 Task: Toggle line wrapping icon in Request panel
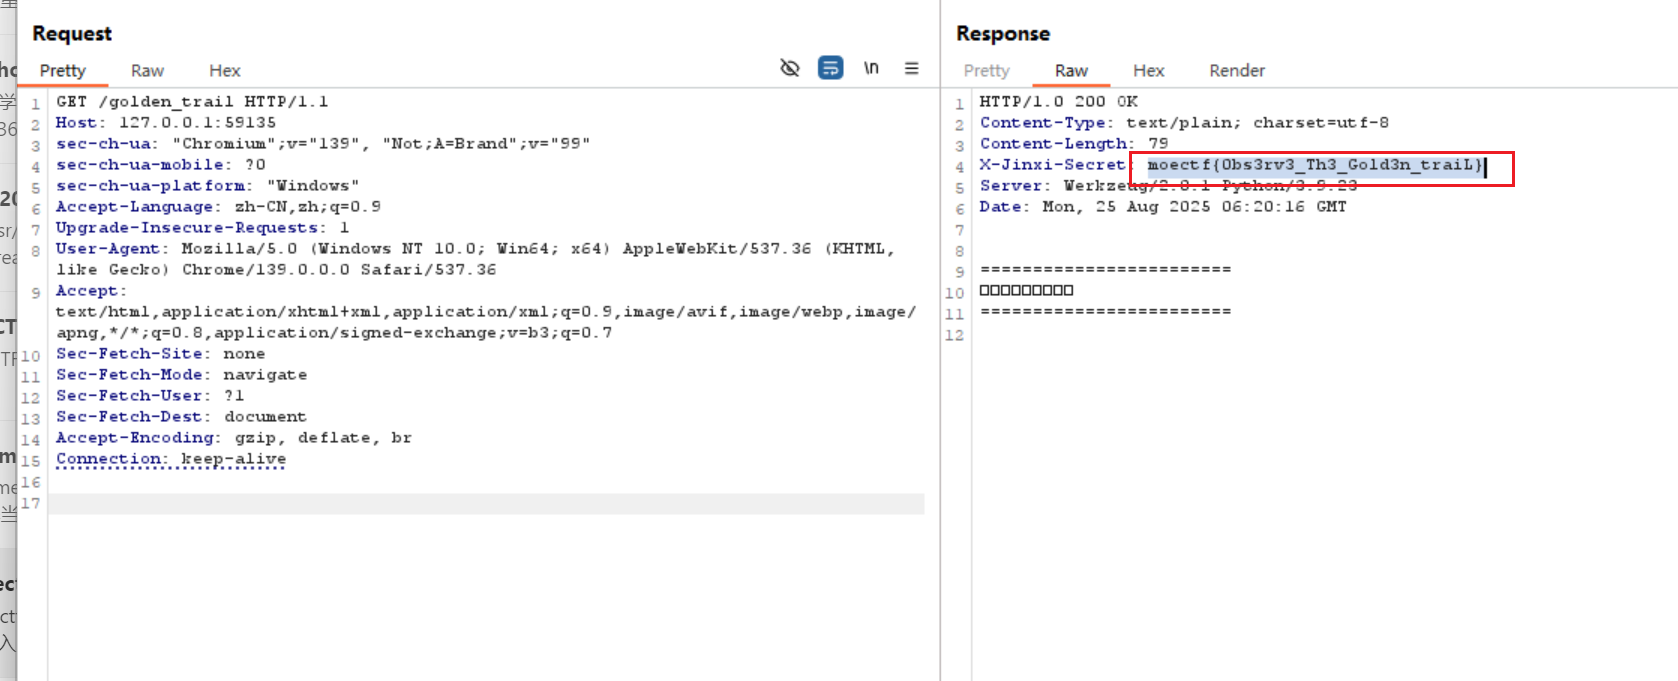(830, 68)
